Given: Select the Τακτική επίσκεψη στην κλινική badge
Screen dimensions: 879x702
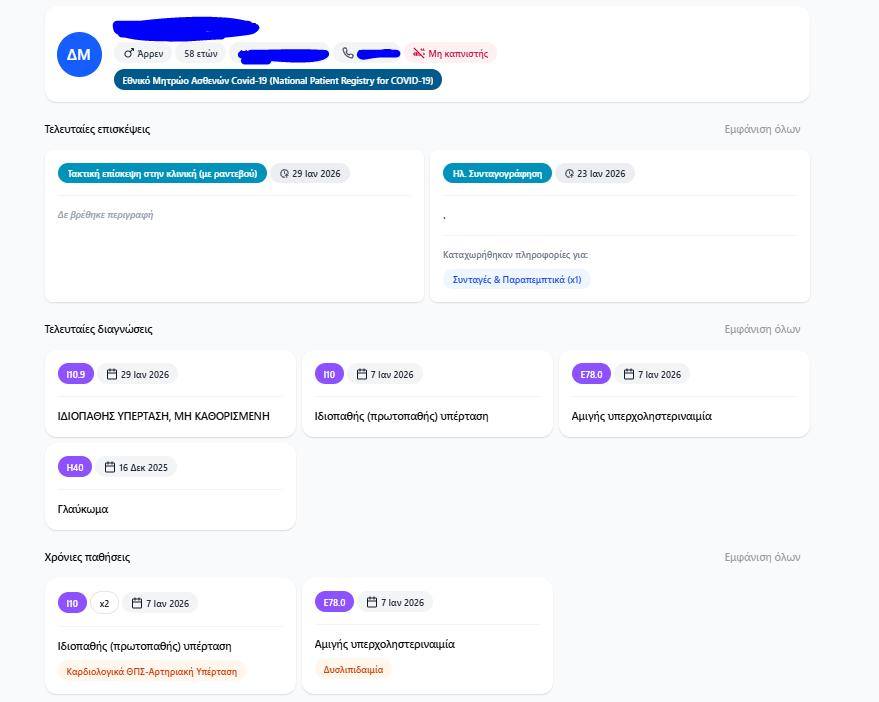Looking at the screenshot, I should (162, 174).
